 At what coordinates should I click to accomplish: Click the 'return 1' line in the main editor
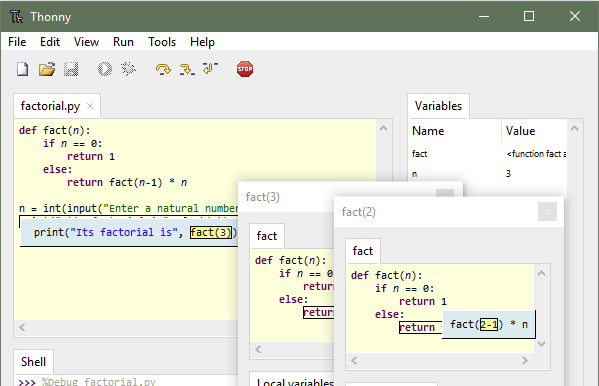(91, 156)
